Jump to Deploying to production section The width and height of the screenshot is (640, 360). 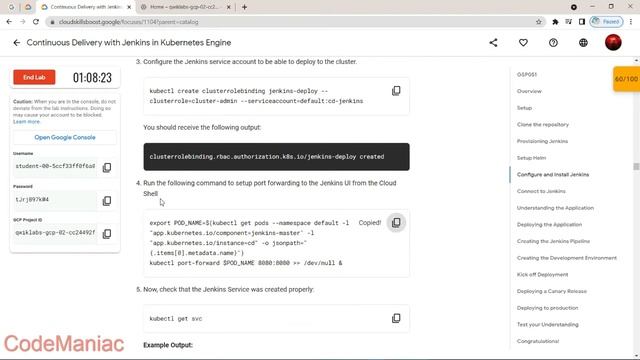tap(547, 308)
